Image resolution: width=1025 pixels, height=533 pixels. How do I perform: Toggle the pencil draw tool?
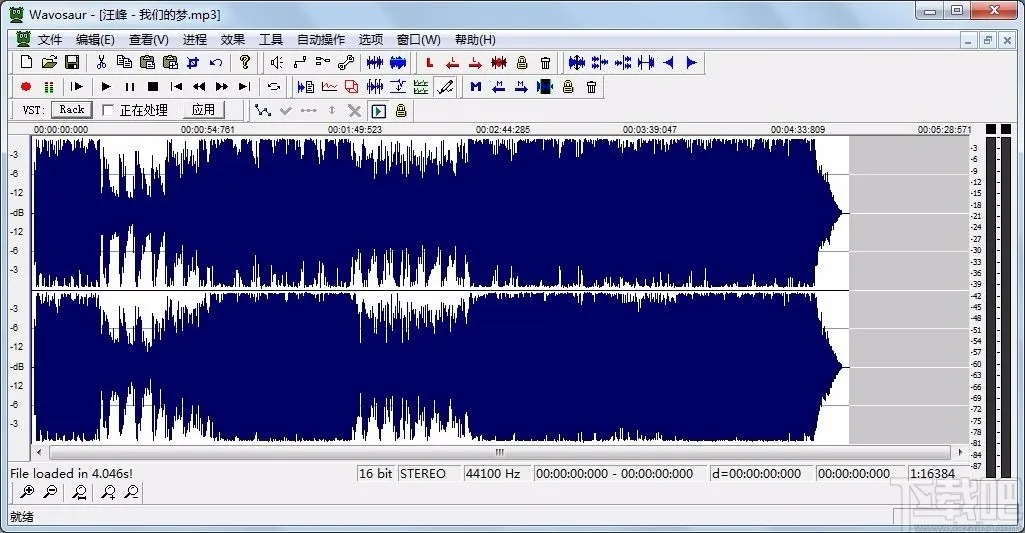click(x=445, y=86)
